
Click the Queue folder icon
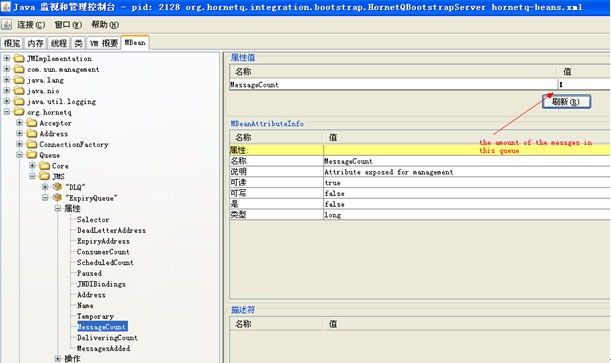32,155
